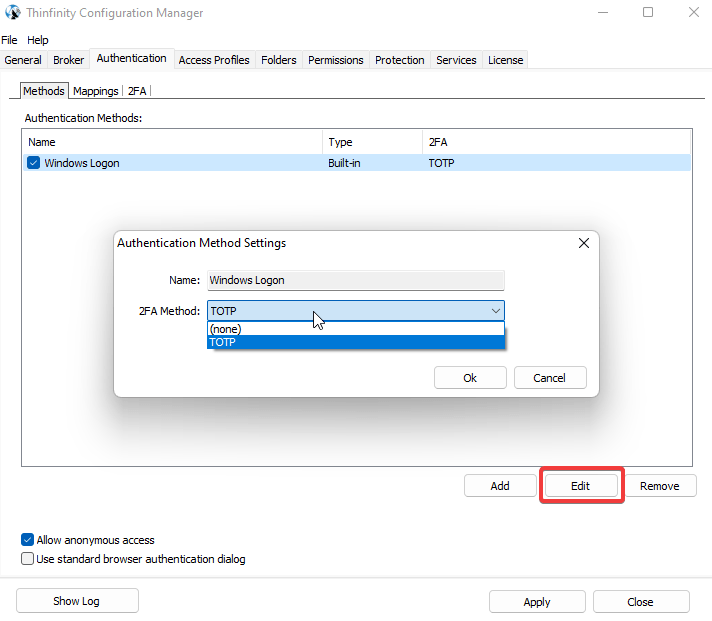Confirm dialog with Ok button
The image size is (712, 621).
point(470,378)
